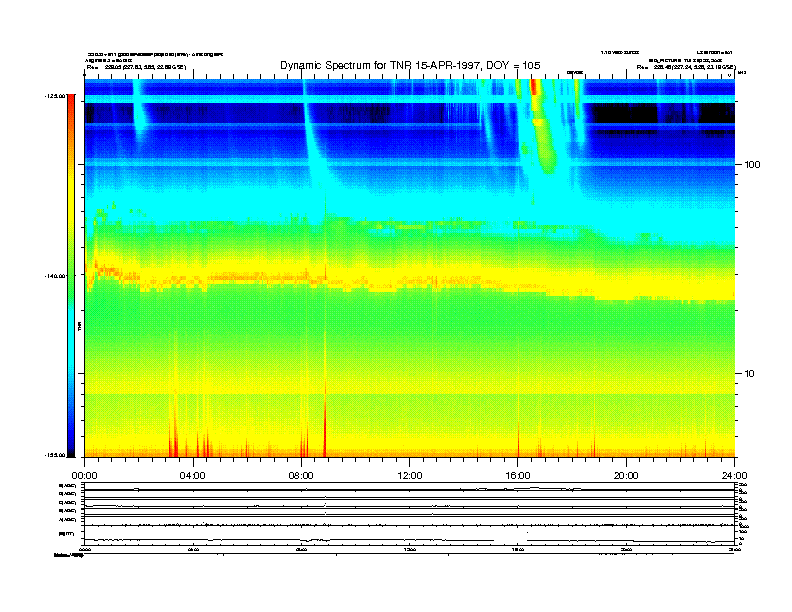The width and height of the screenshot is (792, 612).
Task: Click the '08:00' time axis label
Action: click(301, 475)
